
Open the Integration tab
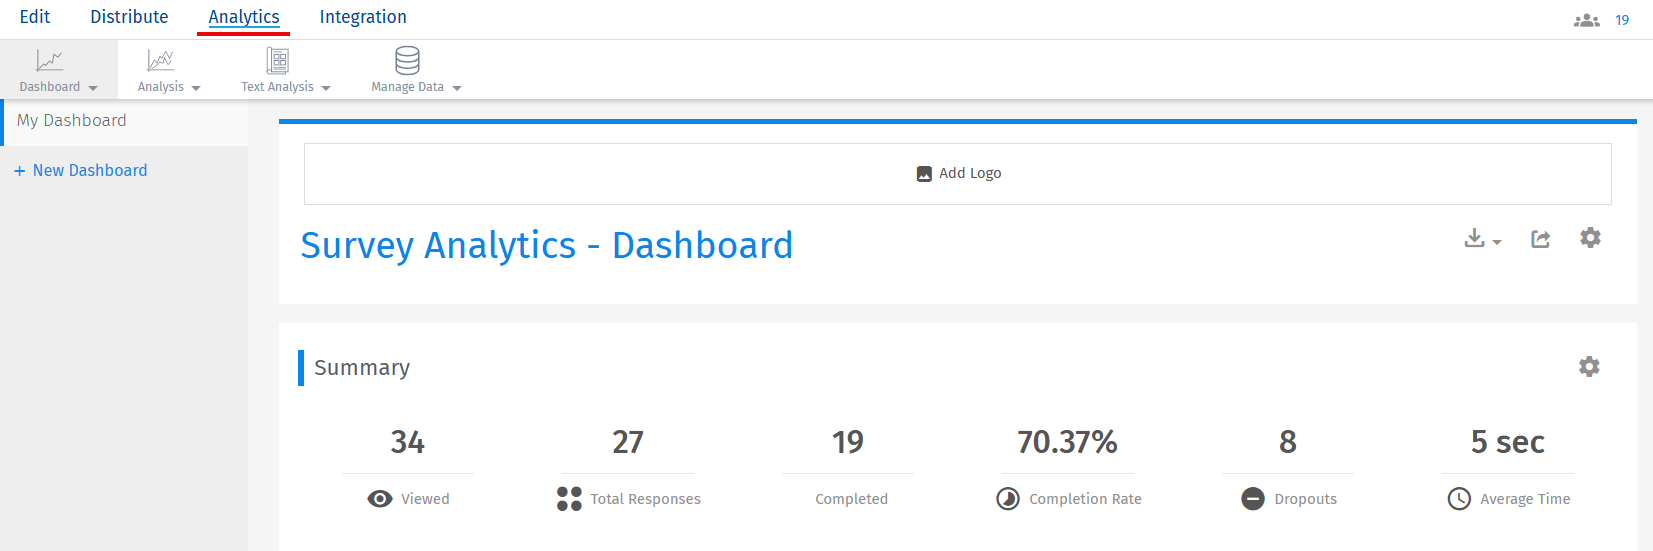tap(363, 17)
